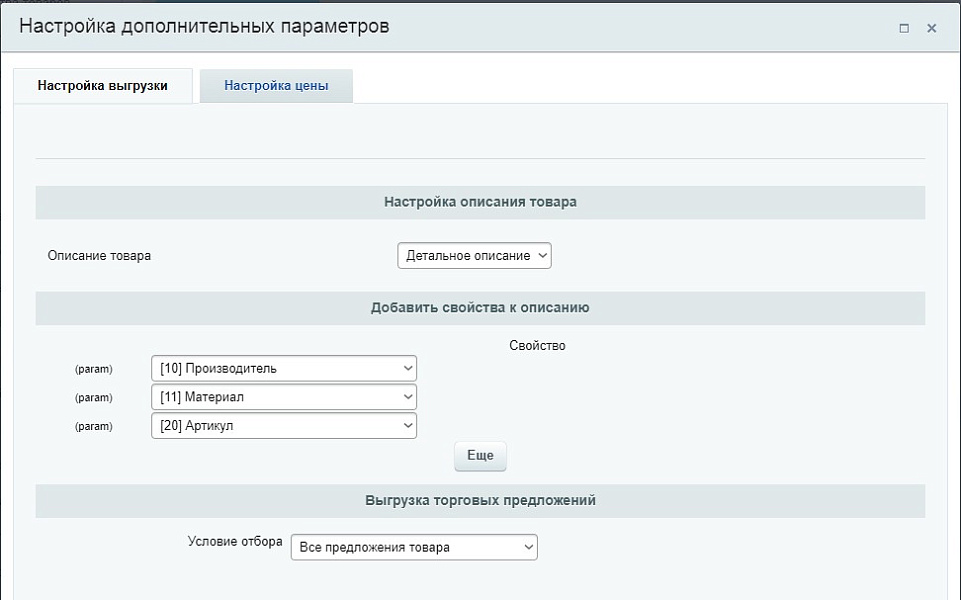Click the first "(param)" row label
The width and height of the screenshot is (961, 600).
95,368
